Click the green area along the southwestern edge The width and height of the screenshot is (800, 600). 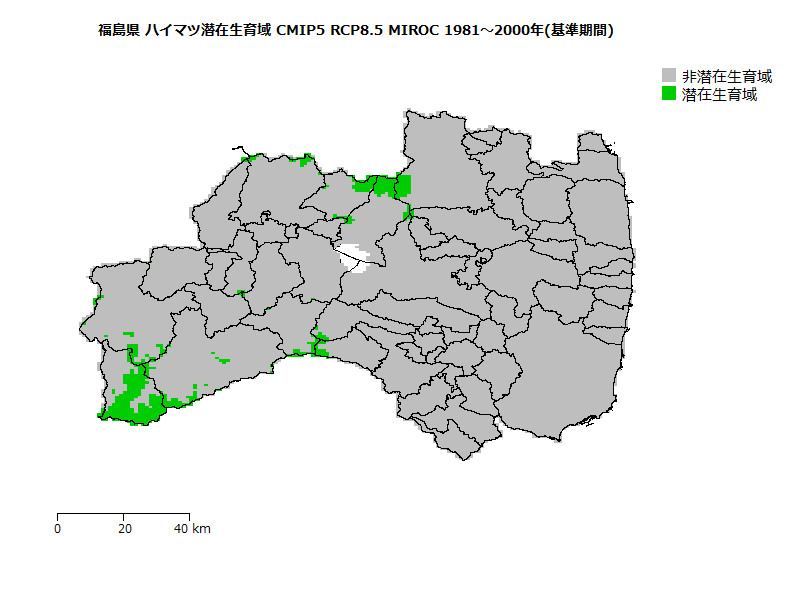pos(118,415)
